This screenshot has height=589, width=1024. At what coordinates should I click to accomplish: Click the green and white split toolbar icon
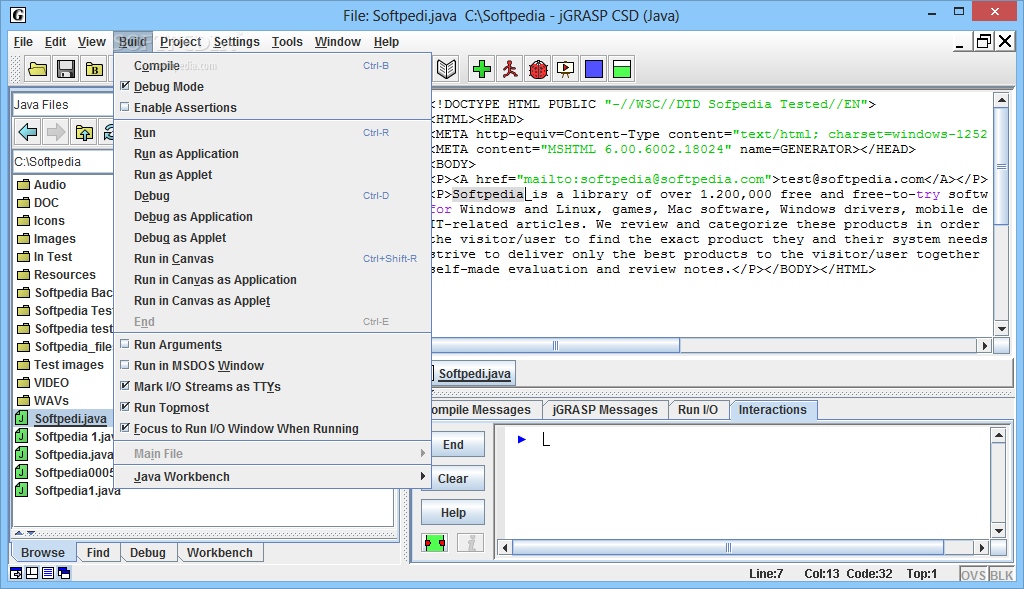(622, 69)
